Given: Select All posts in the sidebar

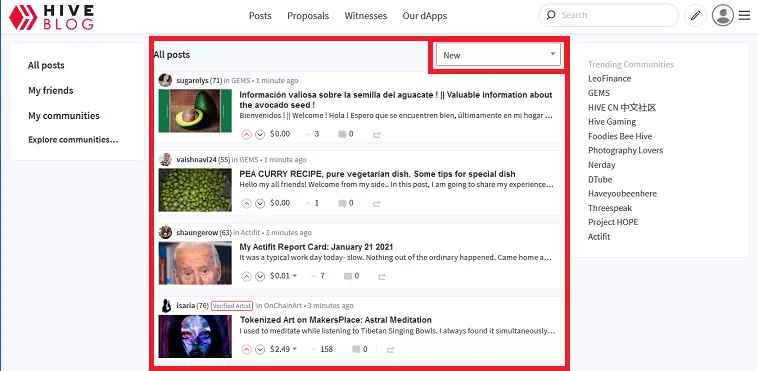Looking at the screenshot, I should [46, 65].
